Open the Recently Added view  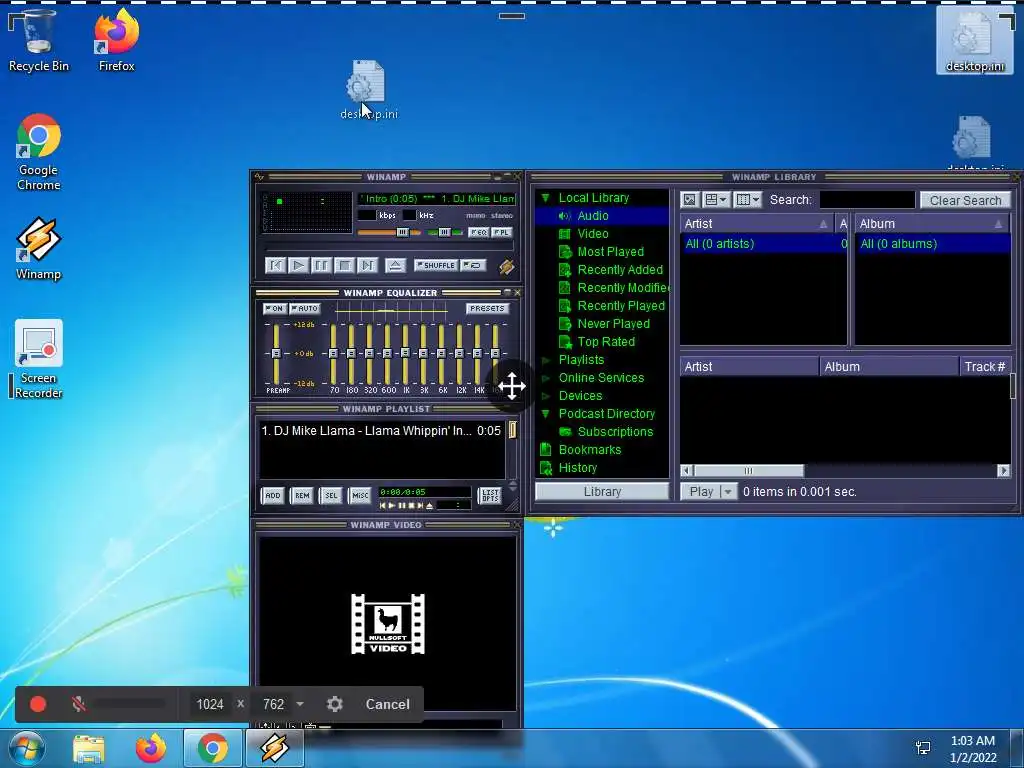pos(620,270)
